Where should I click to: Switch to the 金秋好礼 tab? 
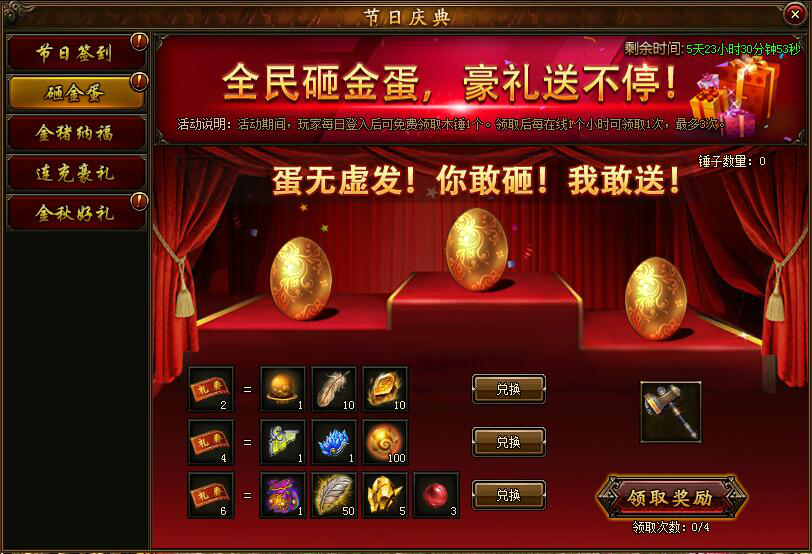[76, 213]
